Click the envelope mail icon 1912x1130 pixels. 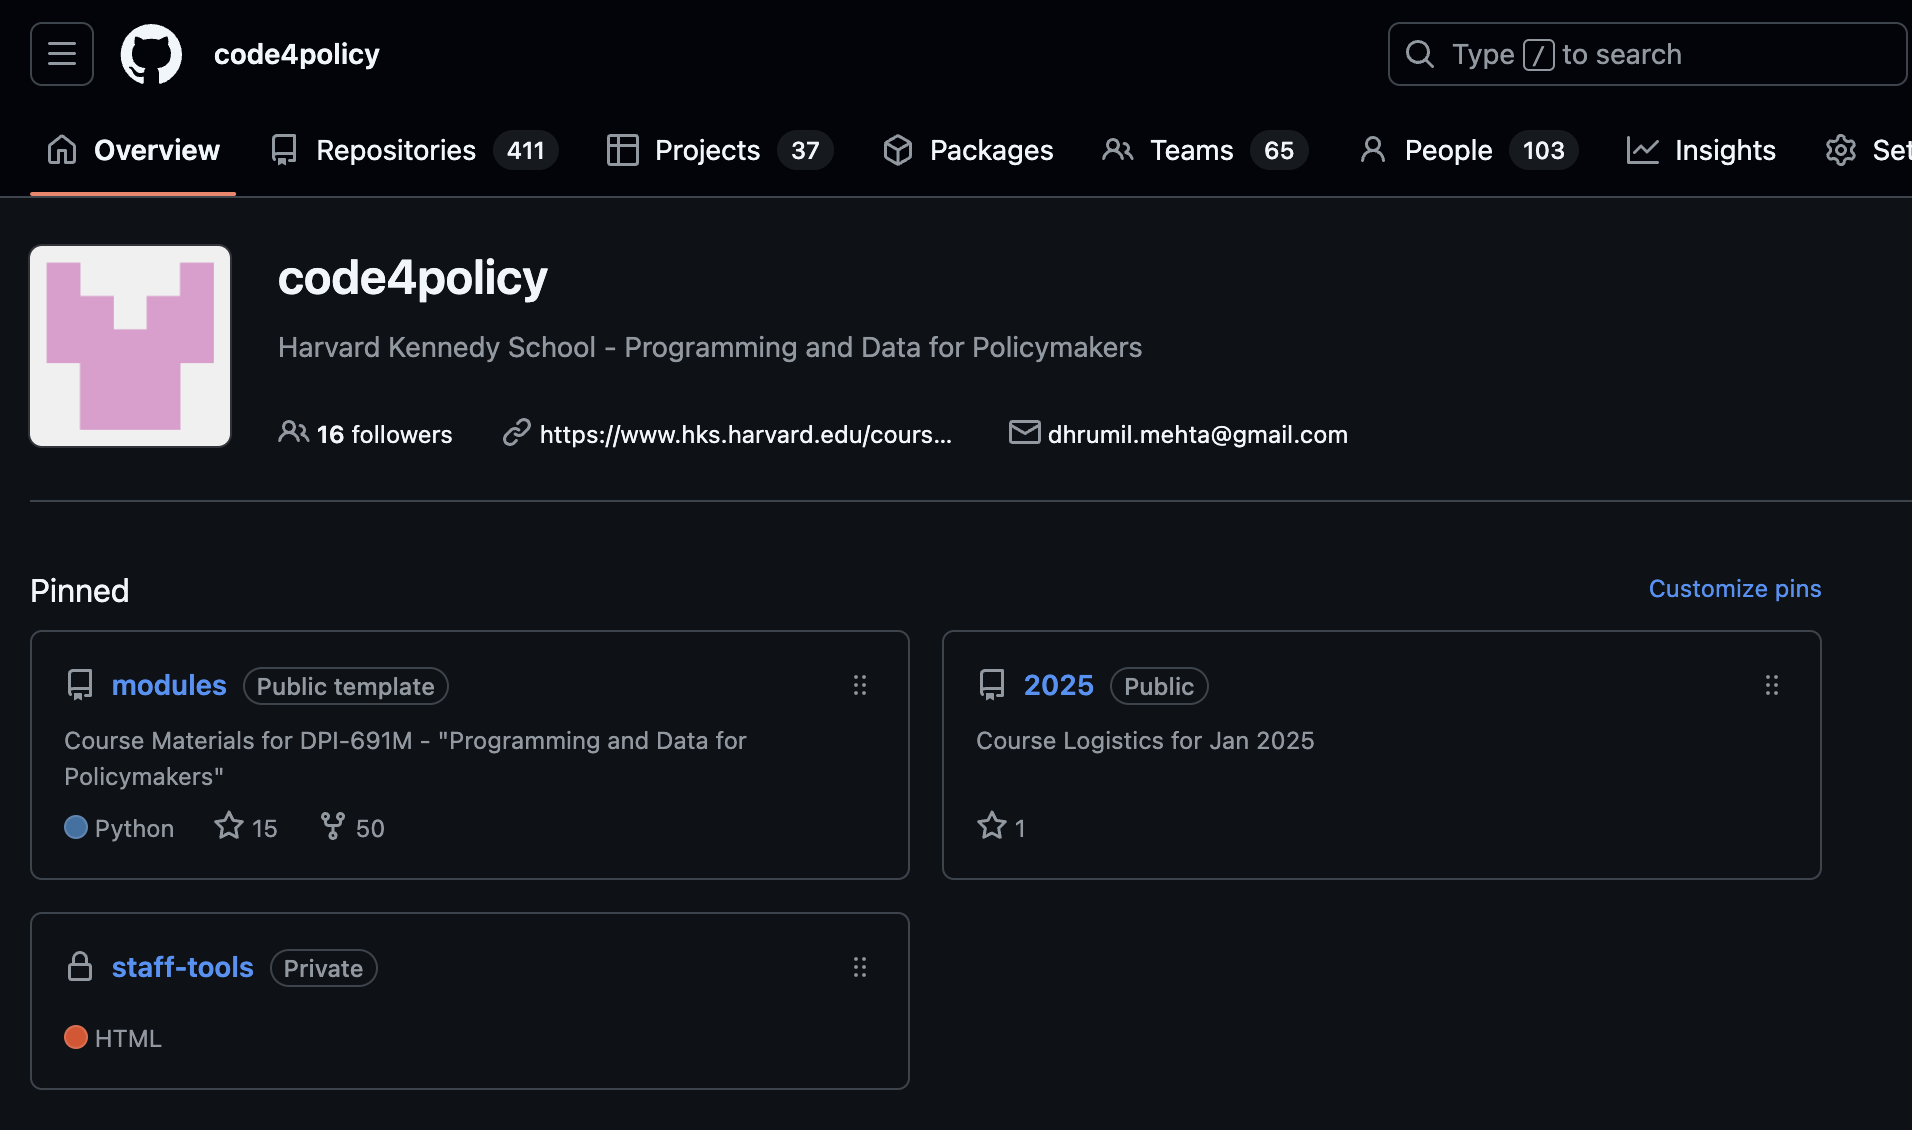click(x=1025, y=432)
